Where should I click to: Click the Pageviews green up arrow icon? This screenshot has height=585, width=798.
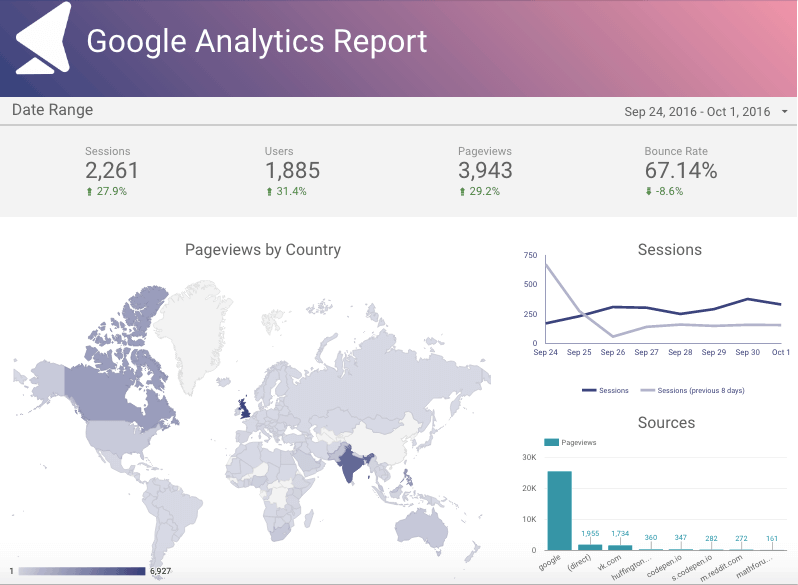(x=462, y=191)
